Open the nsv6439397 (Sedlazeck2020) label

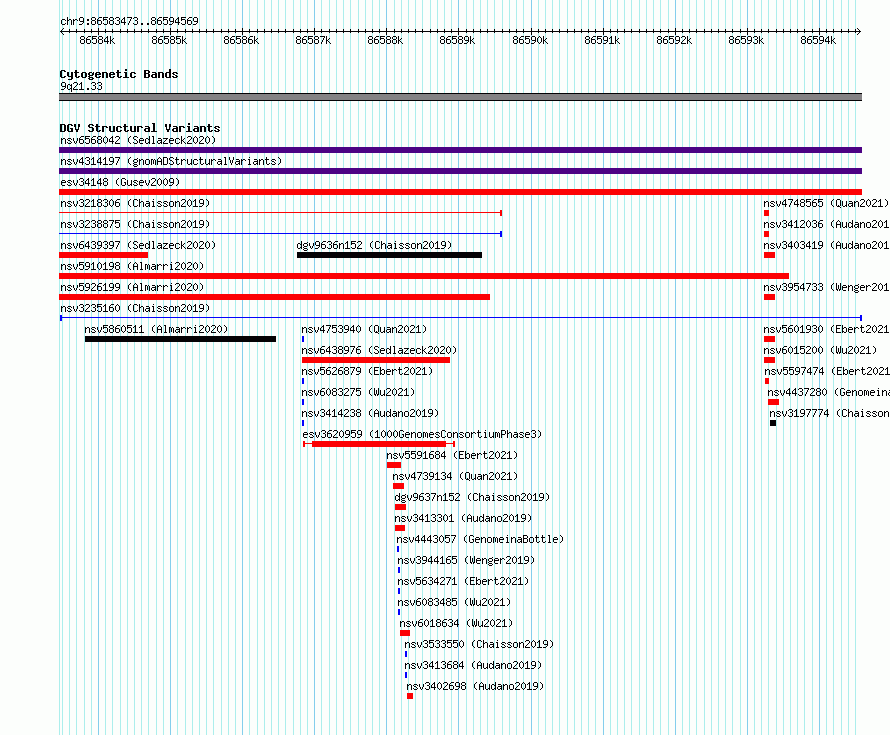click(x=138, y=245)
